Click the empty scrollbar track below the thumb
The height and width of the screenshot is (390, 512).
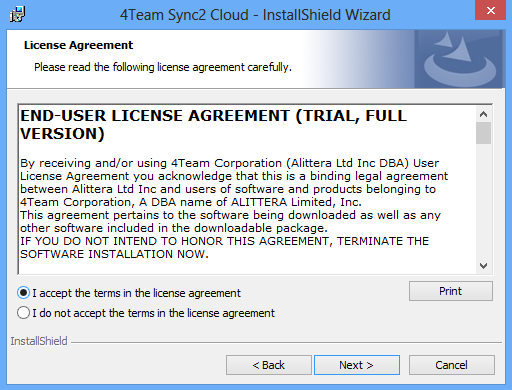[x=483, y=201]
